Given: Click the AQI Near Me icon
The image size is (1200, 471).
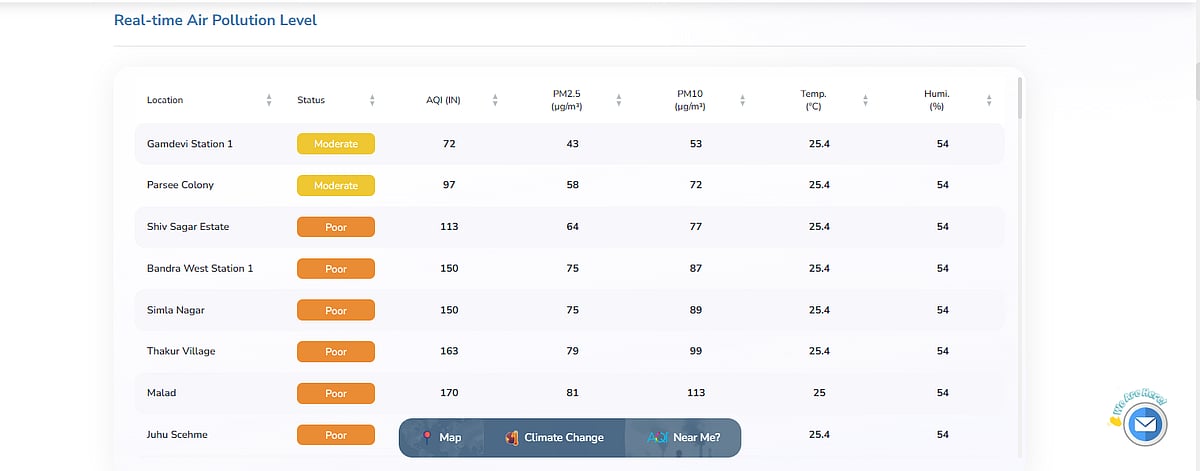Looking at the screenshot, I should pos(657,437).
